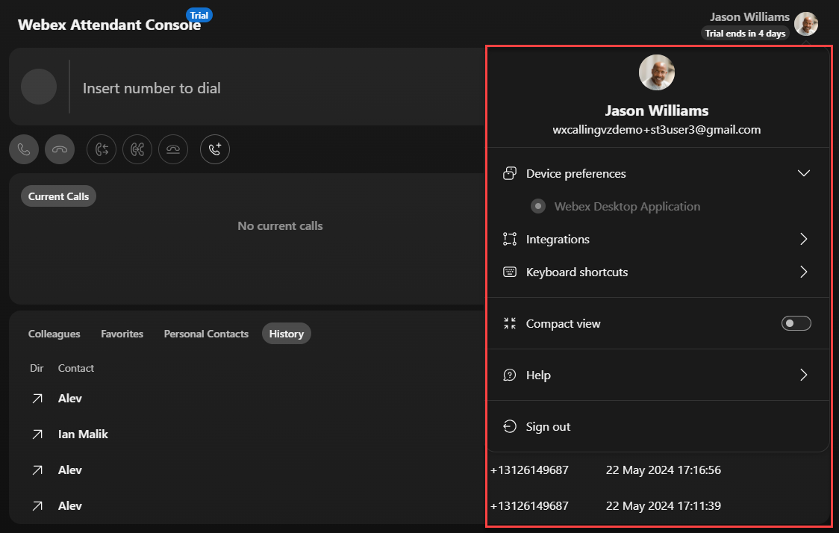Click the Keyboard shortcuts keyboard icon
Image resolution: width=840 pixels, height=534 pixels.
(509, 272)
